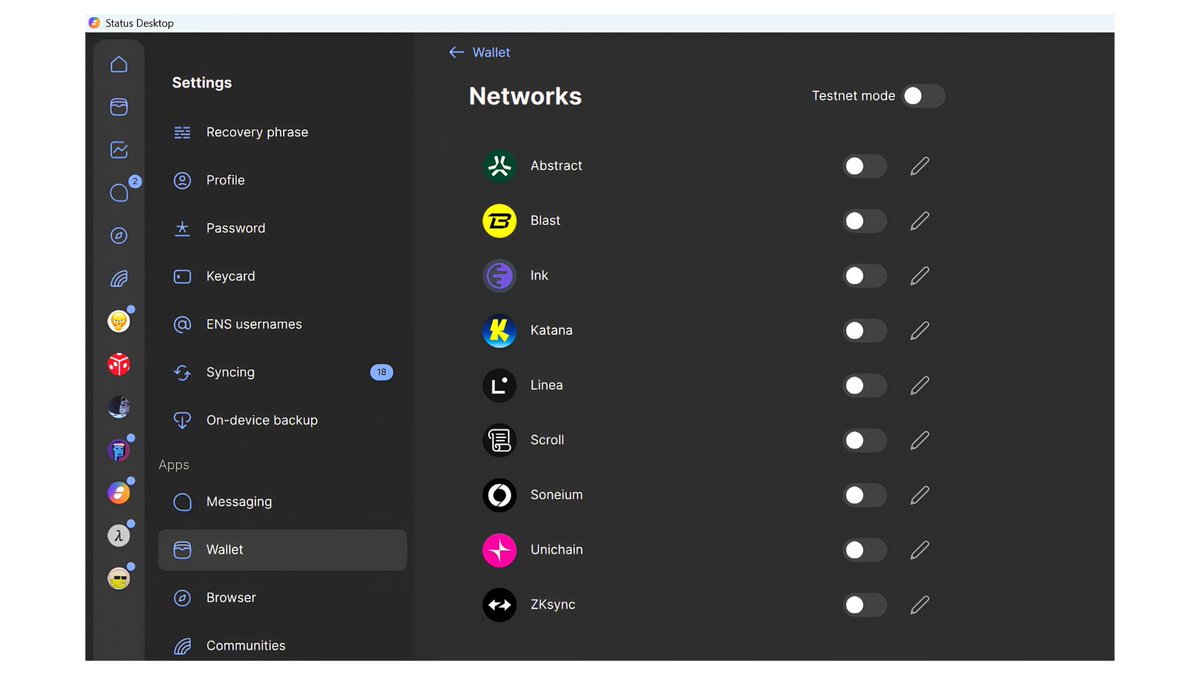The height and width of the screenshot is (675, 1200).
Task: Open Keycard settings
Action: [x=283, y=276]
